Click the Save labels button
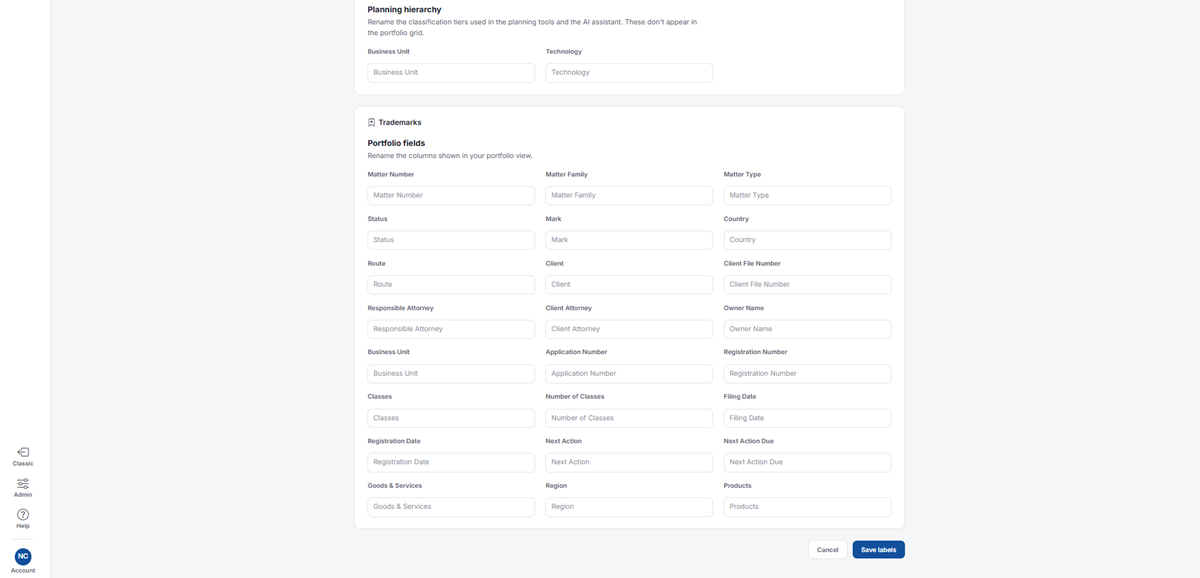 (x=878, y=550)
